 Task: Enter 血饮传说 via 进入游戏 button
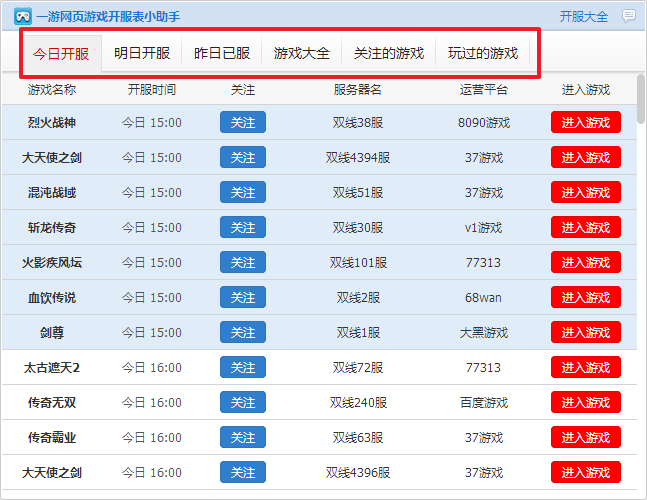(x=586, y=297)
